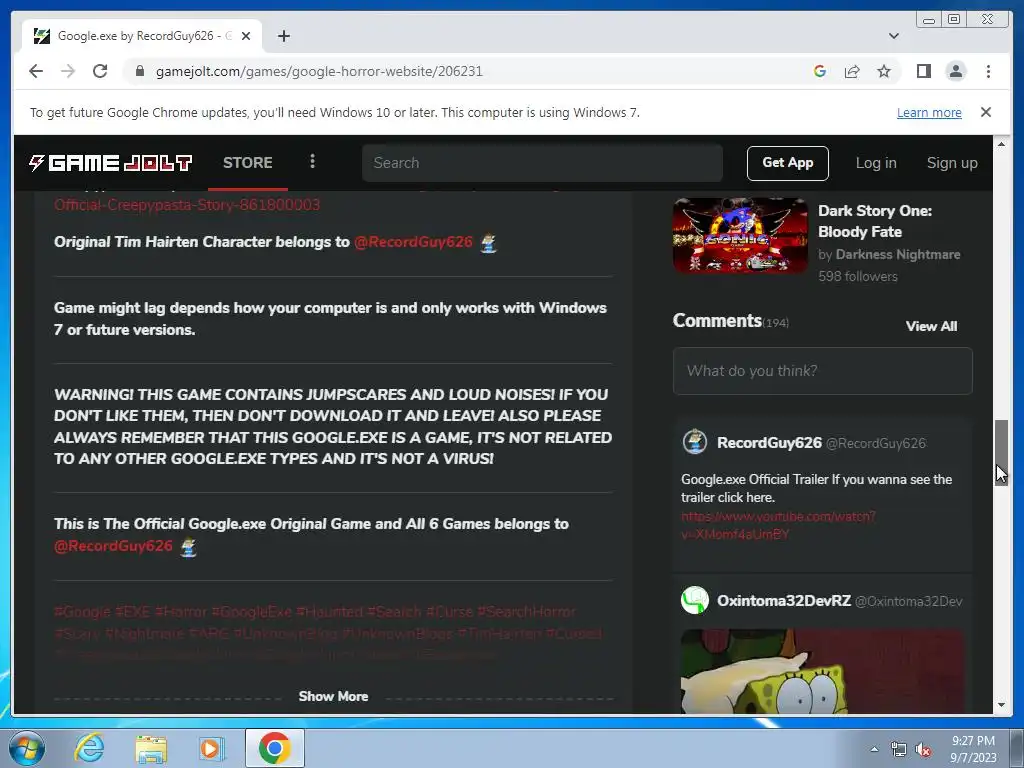Click the What do you think comment box
Screen dimensions: 1024x768
click(822, 371)
